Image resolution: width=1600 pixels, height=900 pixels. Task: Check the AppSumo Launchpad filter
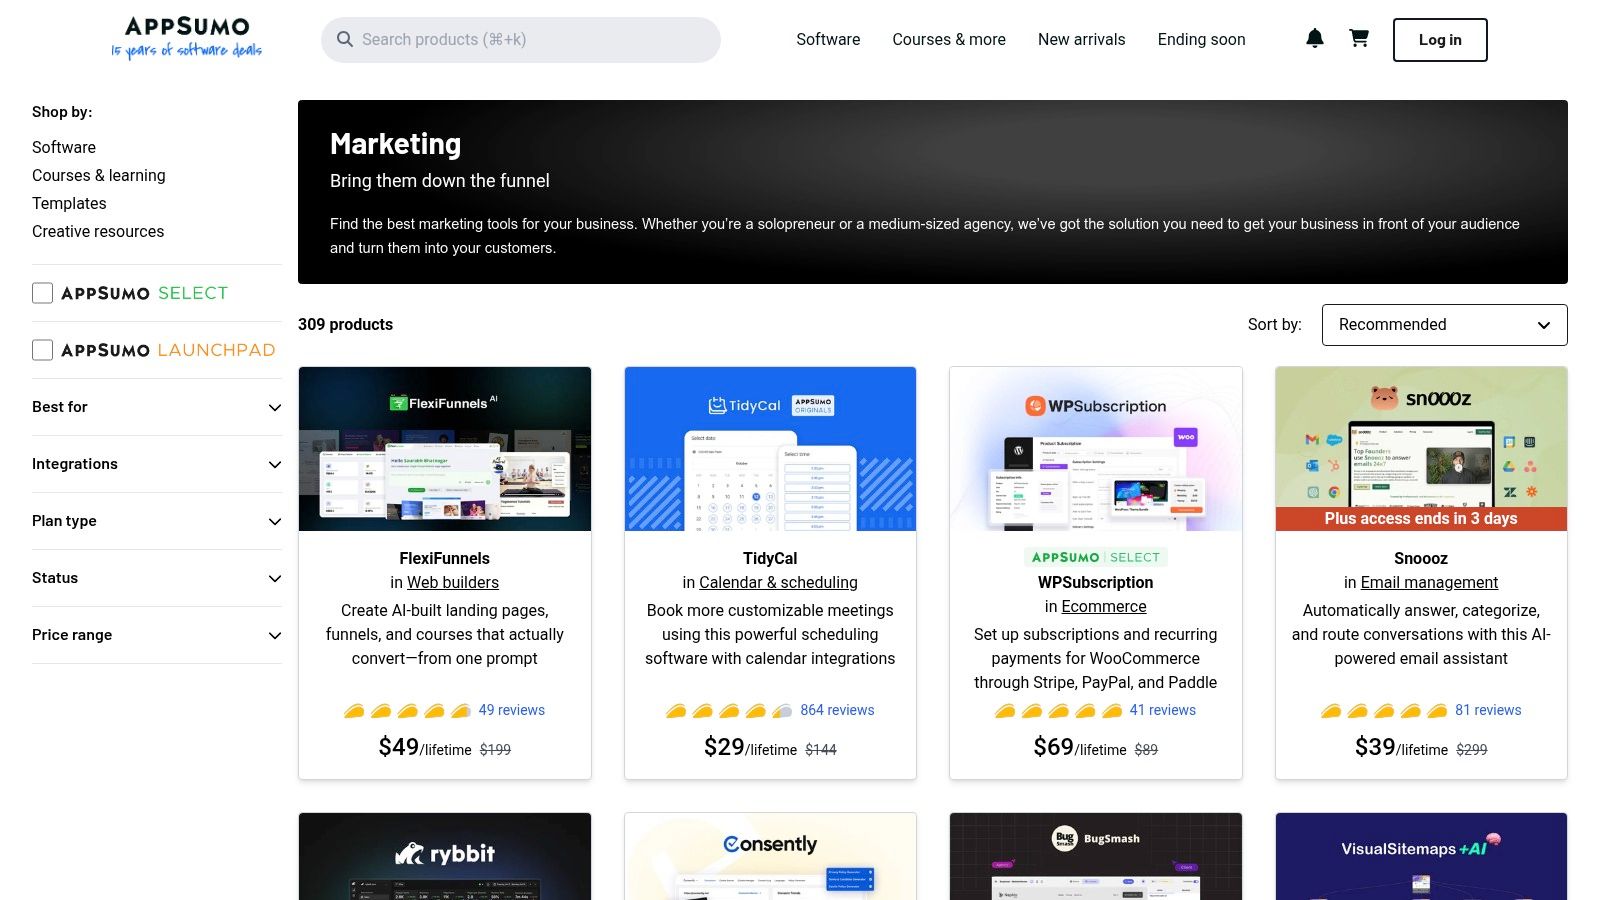[42, 349]
